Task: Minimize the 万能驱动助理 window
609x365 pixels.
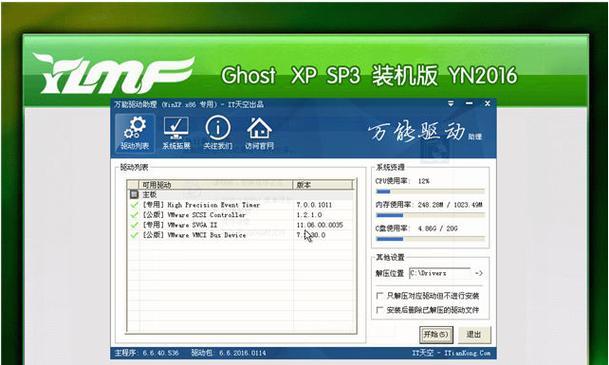Action: (x=469, y=103)
